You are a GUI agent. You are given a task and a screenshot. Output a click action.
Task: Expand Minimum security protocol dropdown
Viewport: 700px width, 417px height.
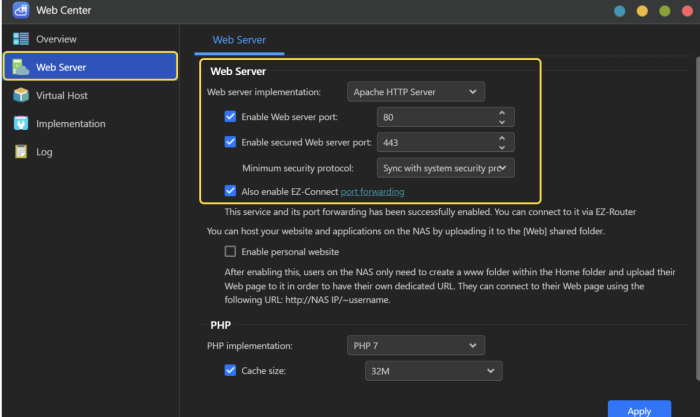pos(446,167)
